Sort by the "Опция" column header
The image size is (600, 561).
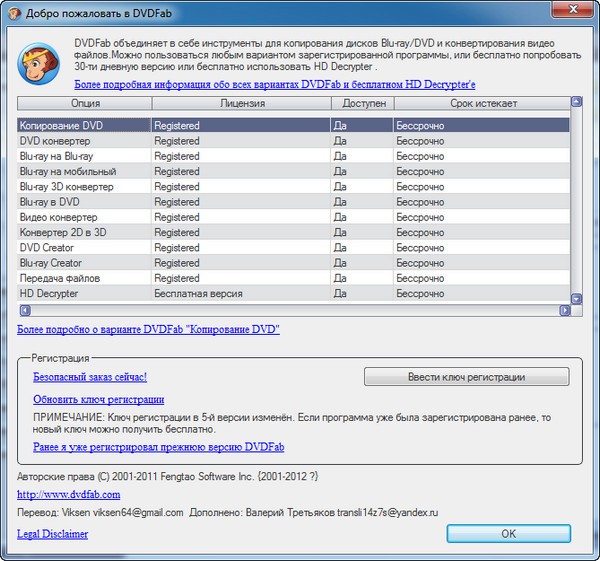(x=85, y=103)
